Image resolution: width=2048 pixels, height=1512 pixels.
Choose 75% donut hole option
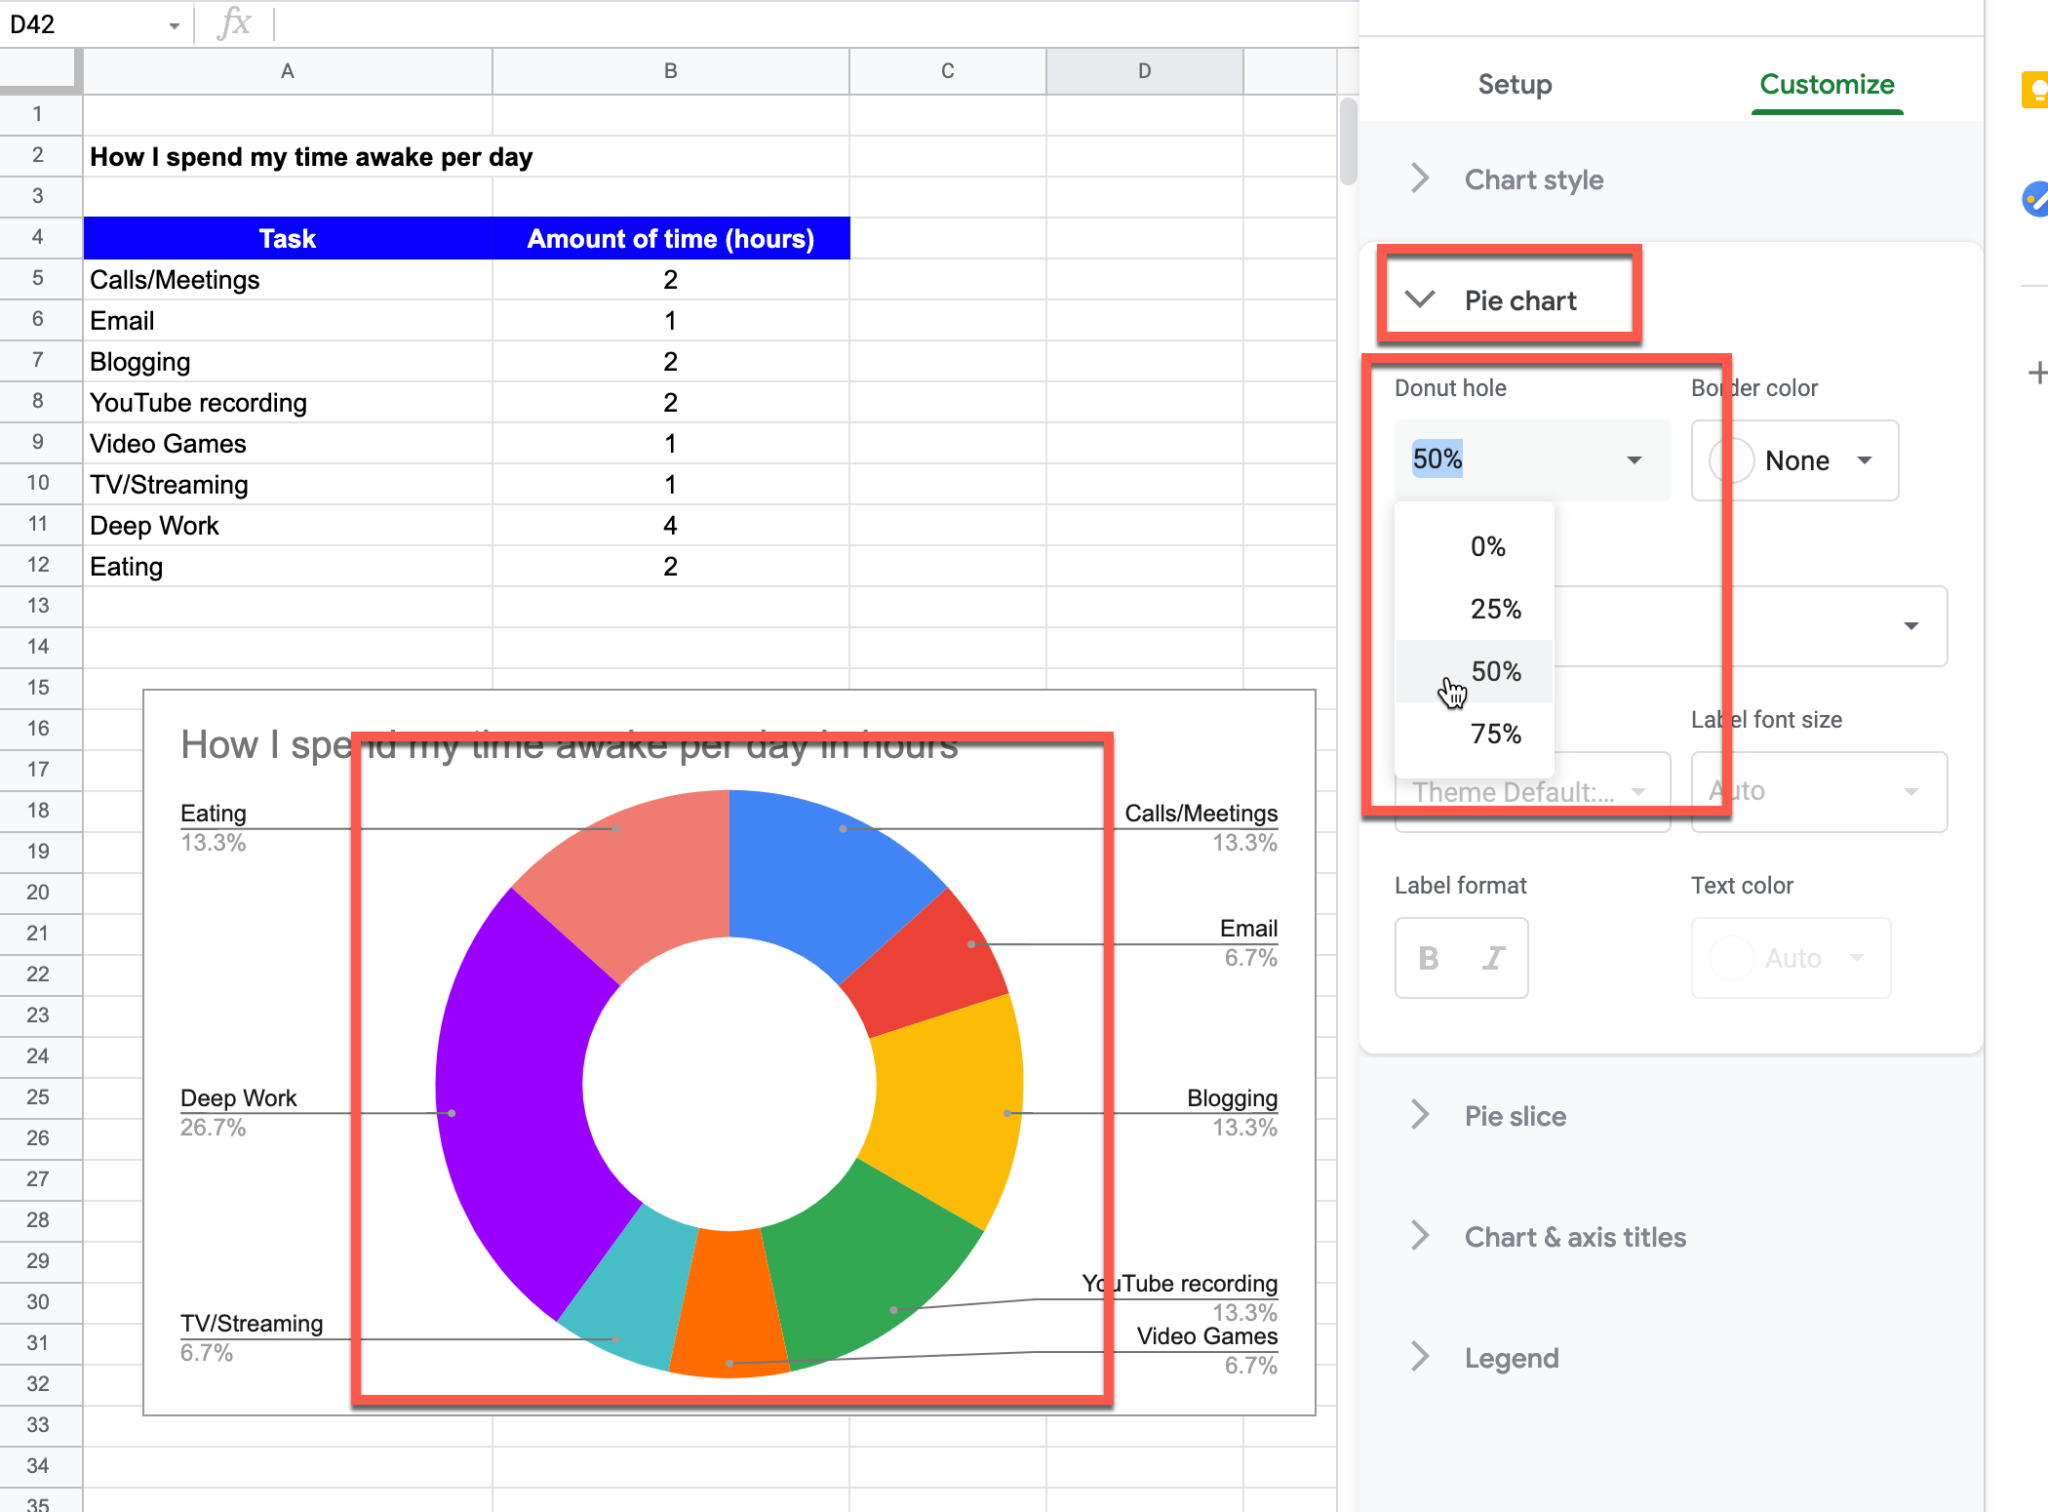pos(1474,734)
